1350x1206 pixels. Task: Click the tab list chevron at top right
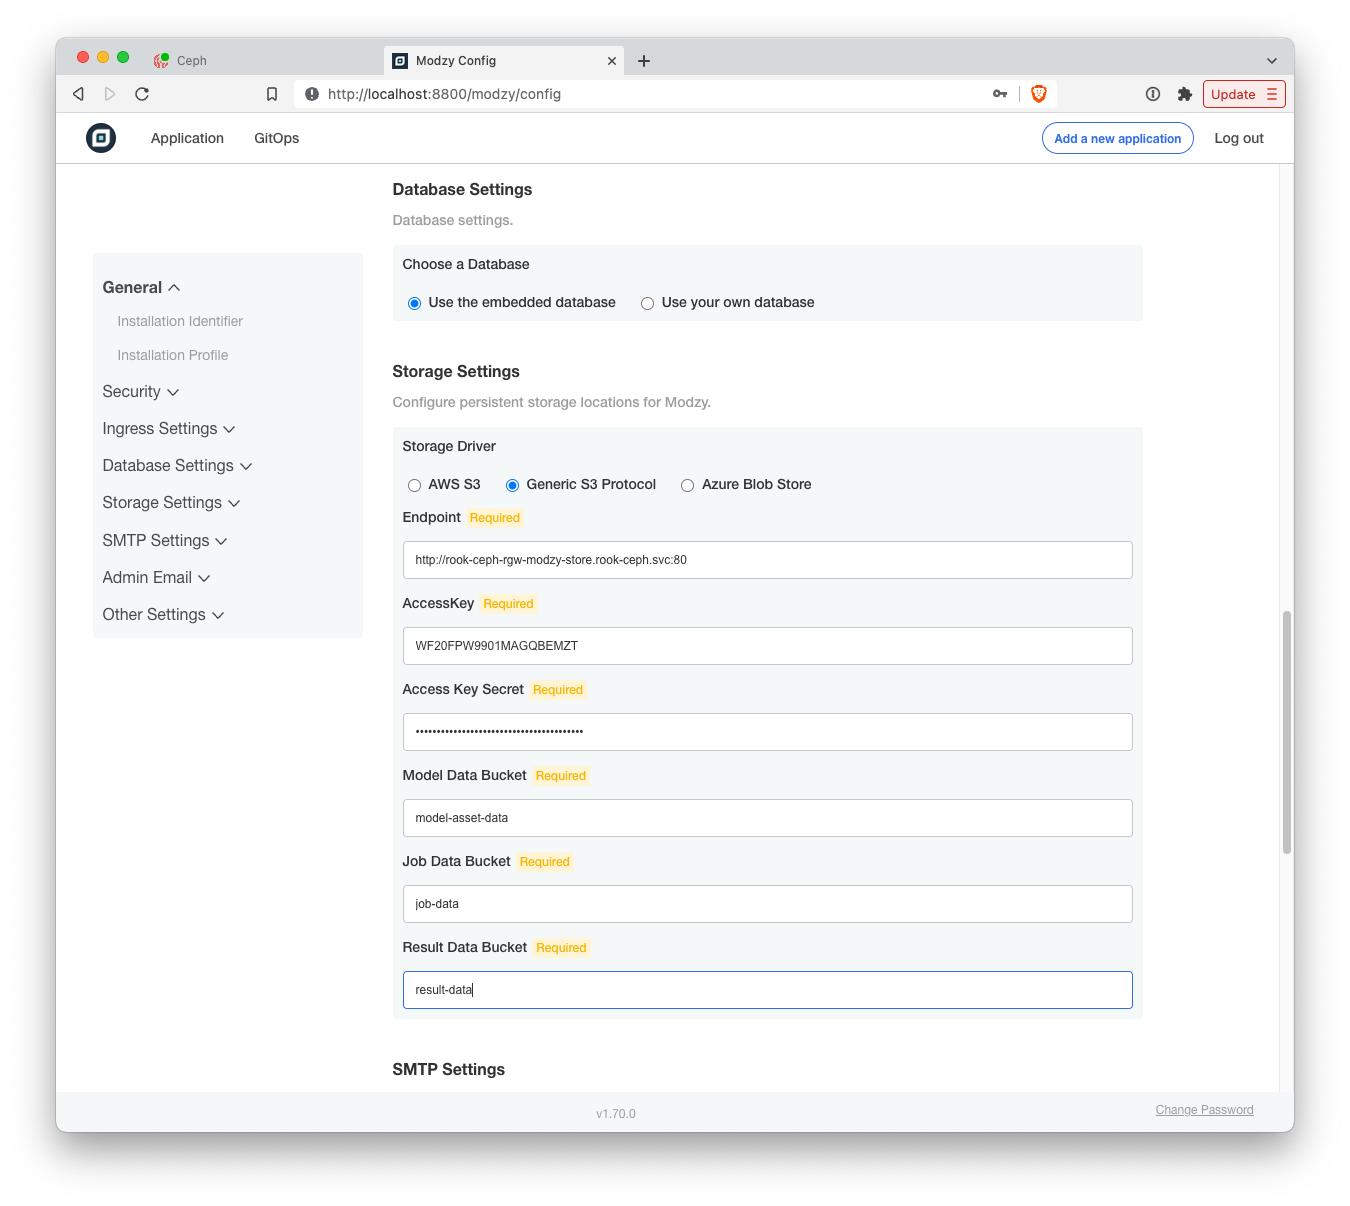pyautogui.click(x=1272, y=61)
